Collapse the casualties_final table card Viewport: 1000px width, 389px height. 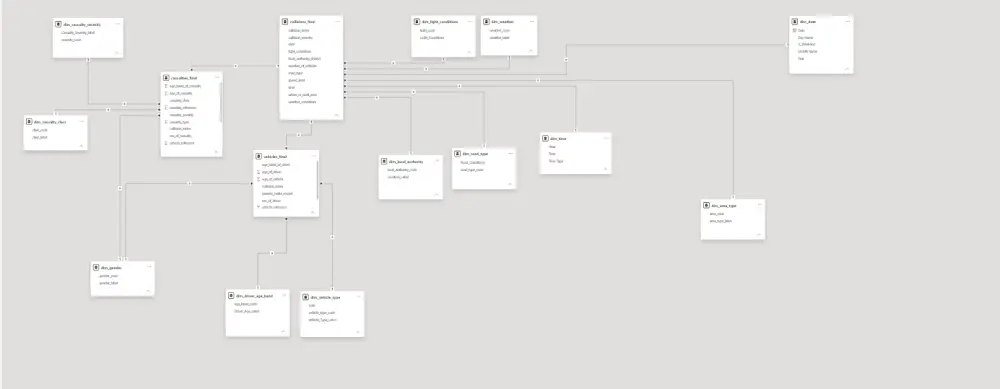pyautogui.click(x=216, y=152)
